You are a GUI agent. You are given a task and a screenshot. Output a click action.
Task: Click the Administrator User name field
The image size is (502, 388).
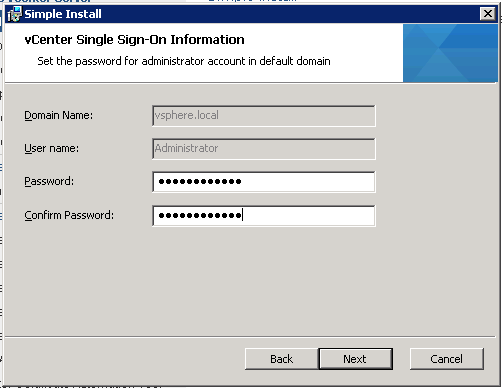[264, 149]
